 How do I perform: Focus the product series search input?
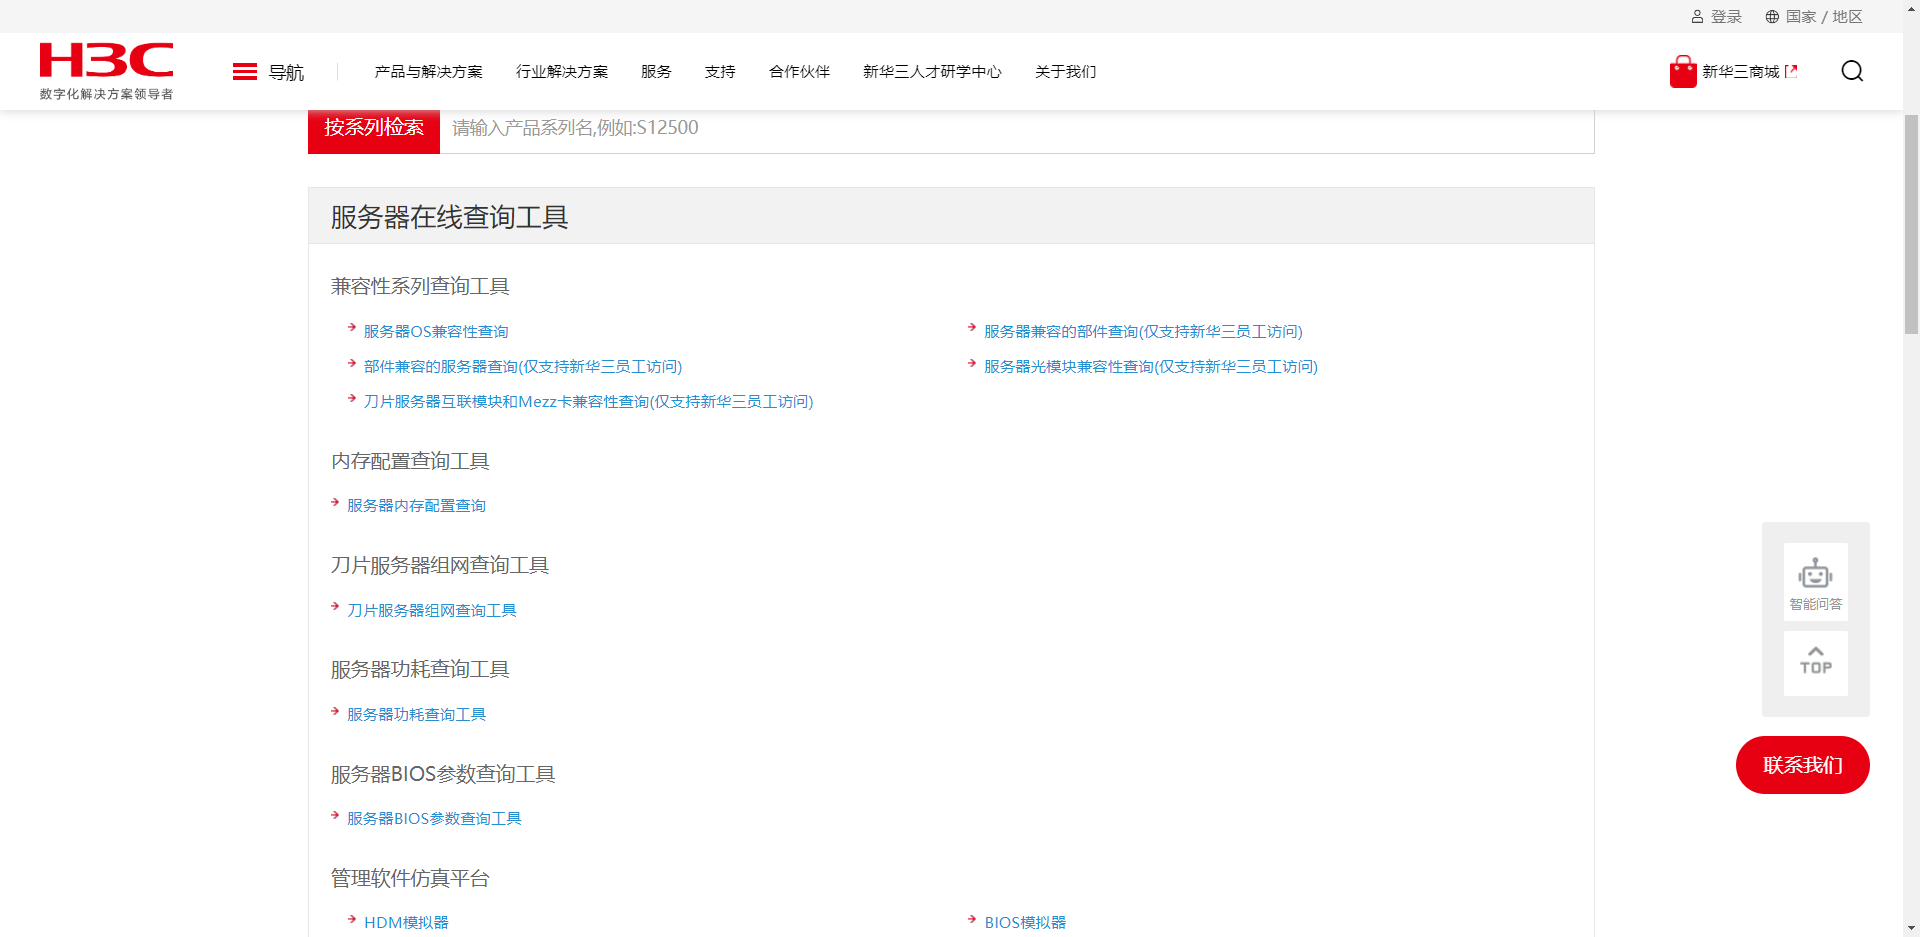click(1017, 128)
